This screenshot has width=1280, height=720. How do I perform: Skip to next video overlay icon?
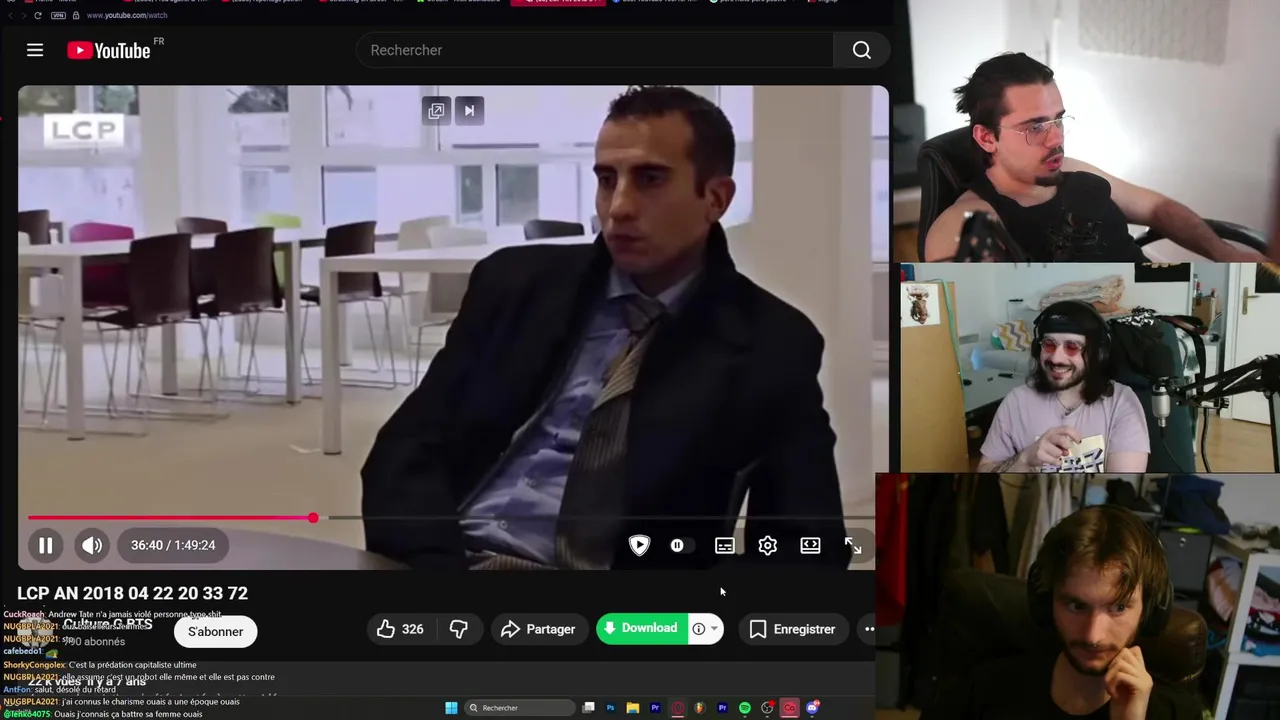coord(469,111)
